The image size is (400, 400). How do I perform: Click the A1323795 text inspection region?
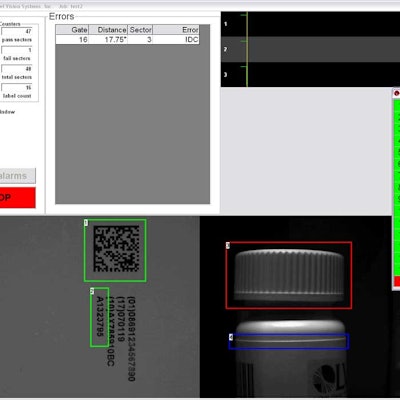(x=99, y=317)
